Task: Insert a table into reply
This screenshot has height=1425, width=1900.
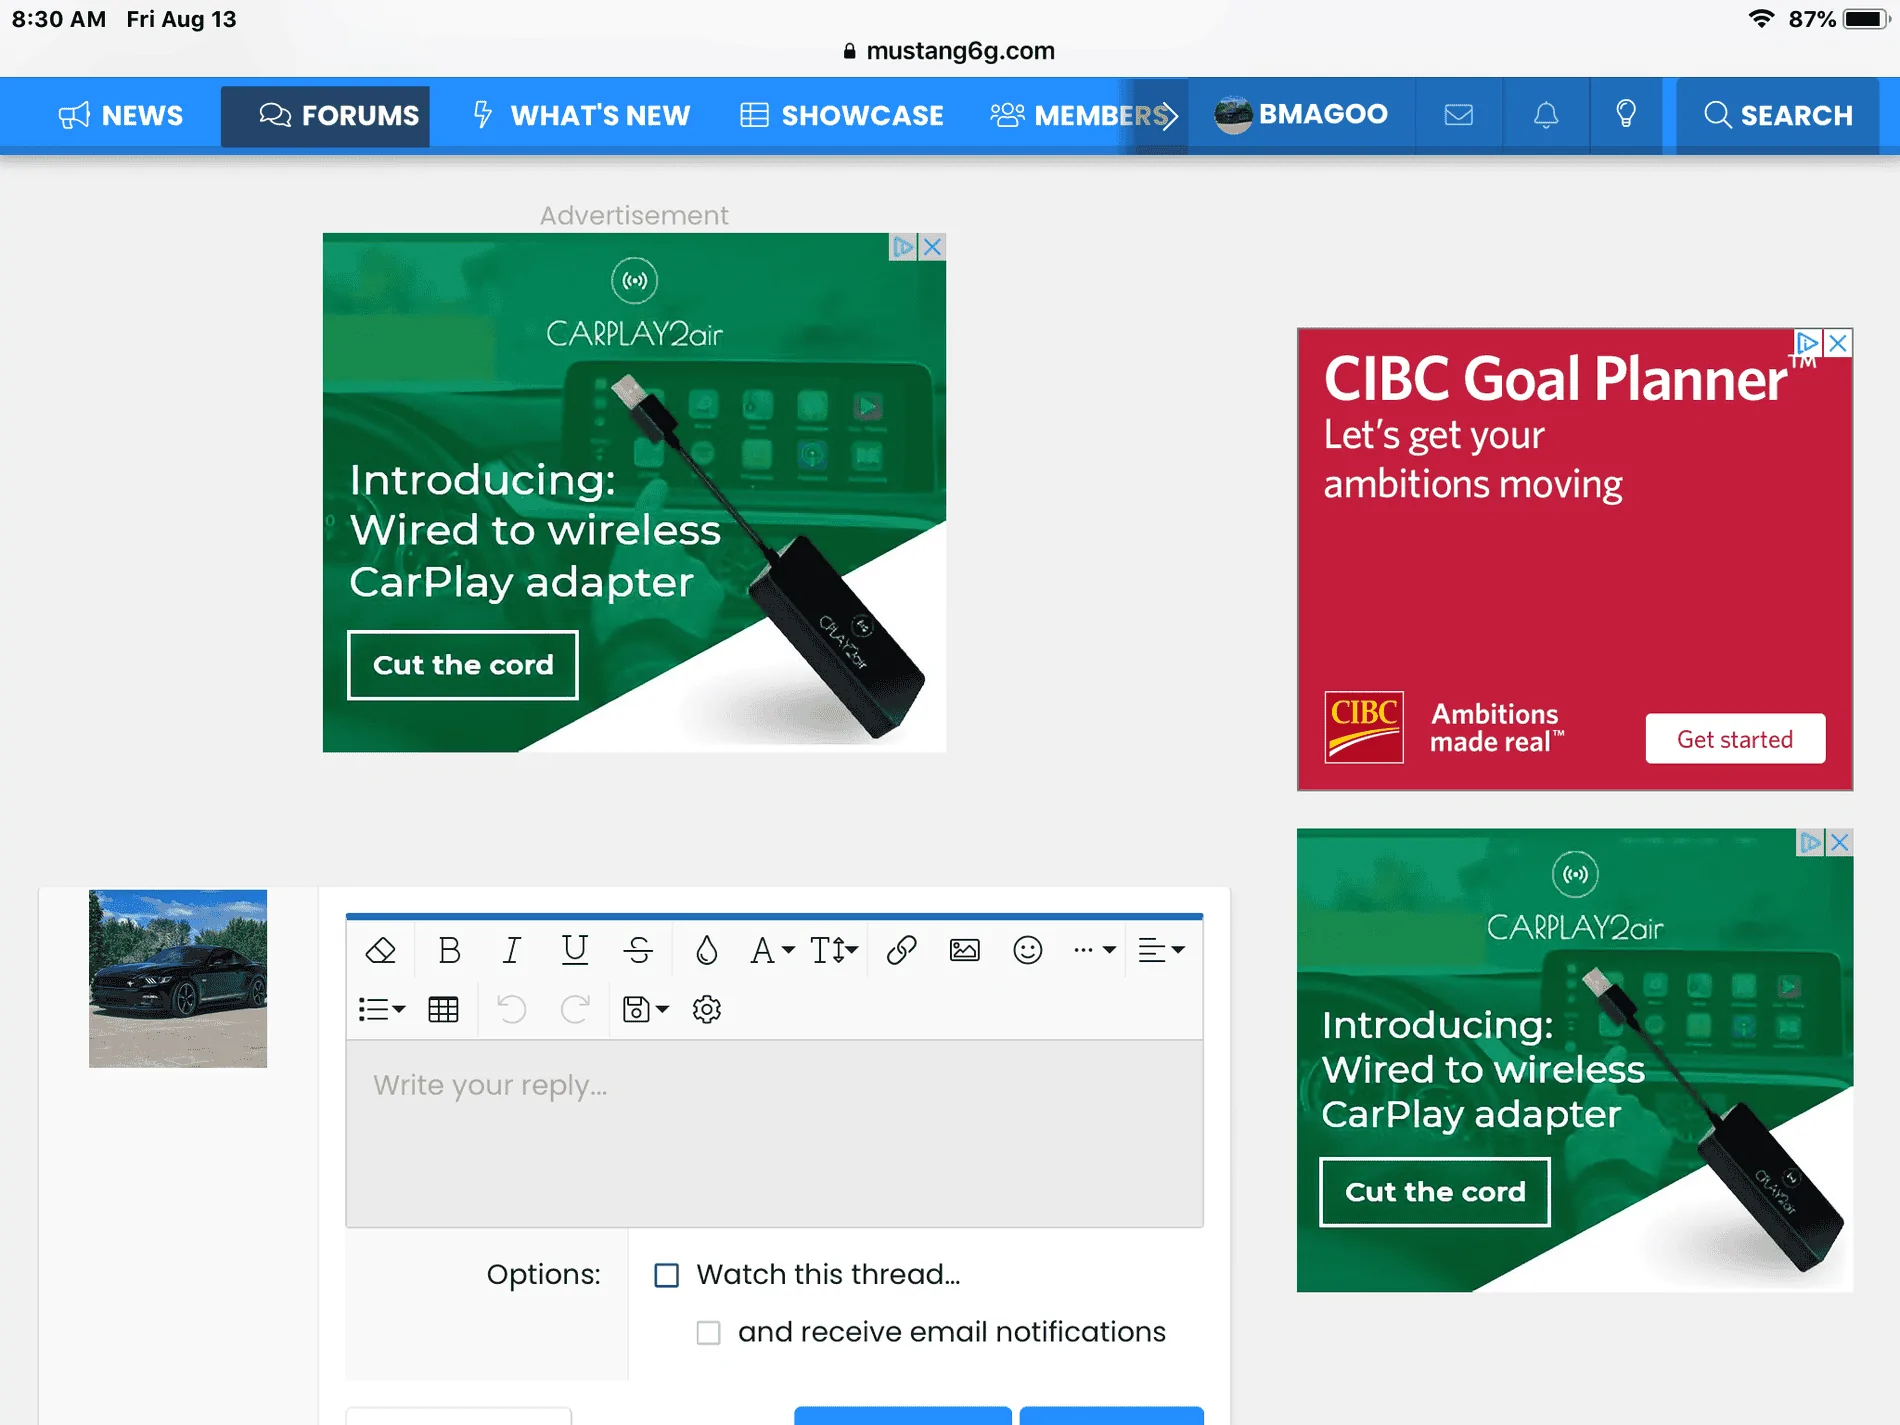Action: point(444,1010)
